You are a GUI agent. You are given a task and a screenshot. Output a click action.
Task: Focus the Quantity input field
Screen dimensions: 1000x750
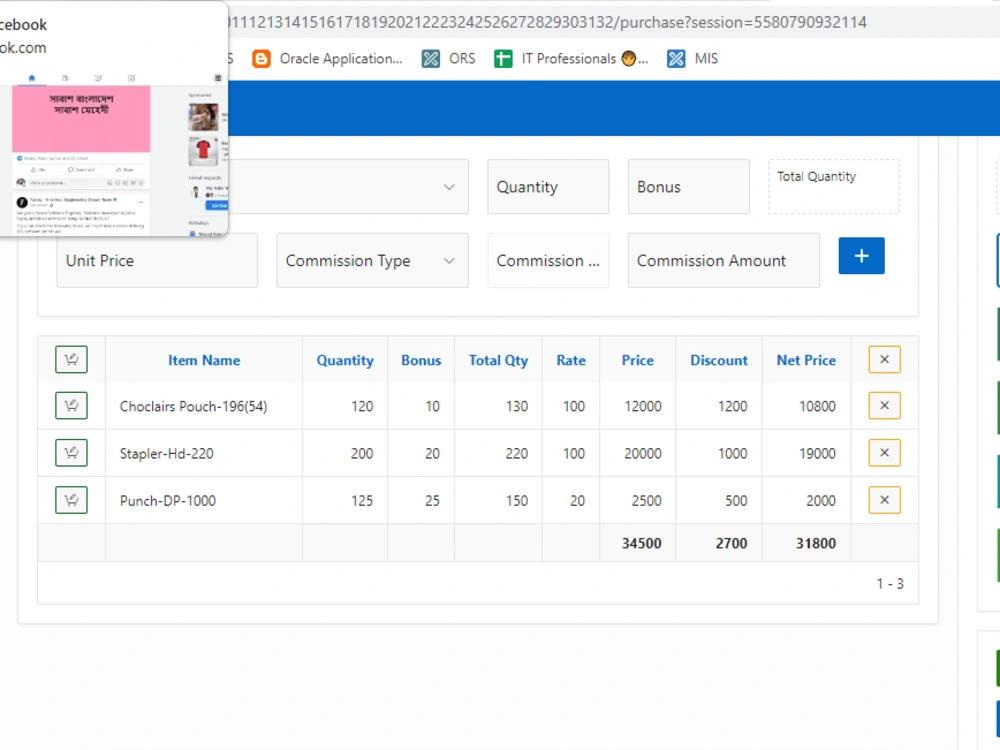(x=548, y=187)
